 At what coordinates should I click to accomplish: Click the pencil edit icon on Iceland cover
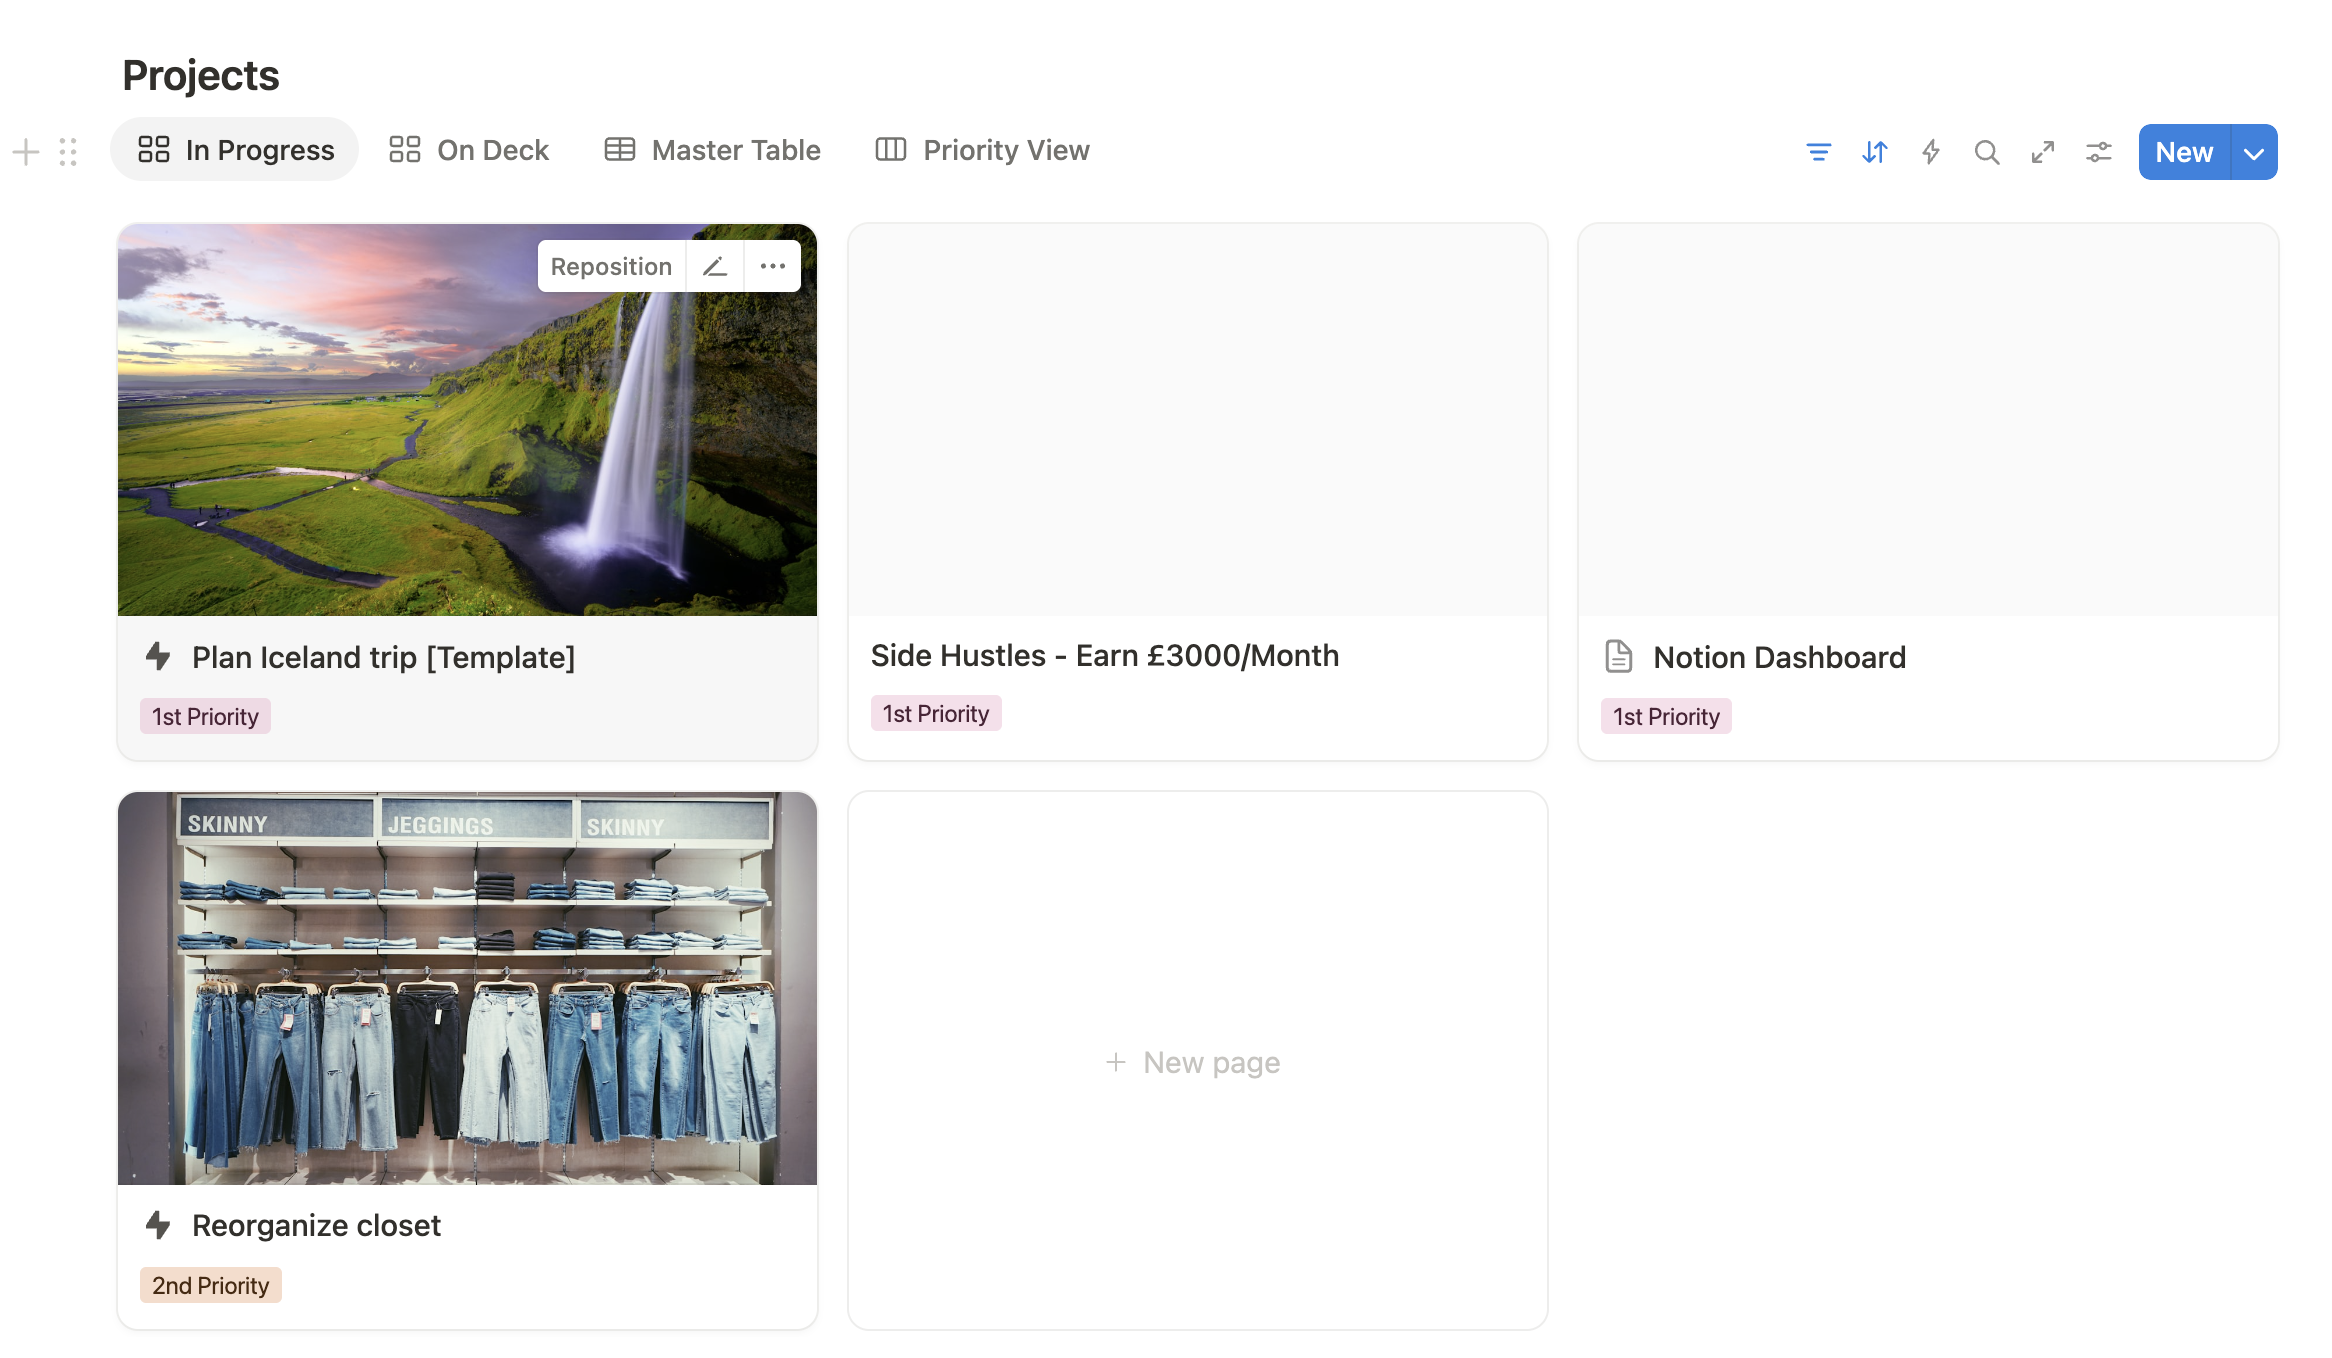(x=714, y=266)
